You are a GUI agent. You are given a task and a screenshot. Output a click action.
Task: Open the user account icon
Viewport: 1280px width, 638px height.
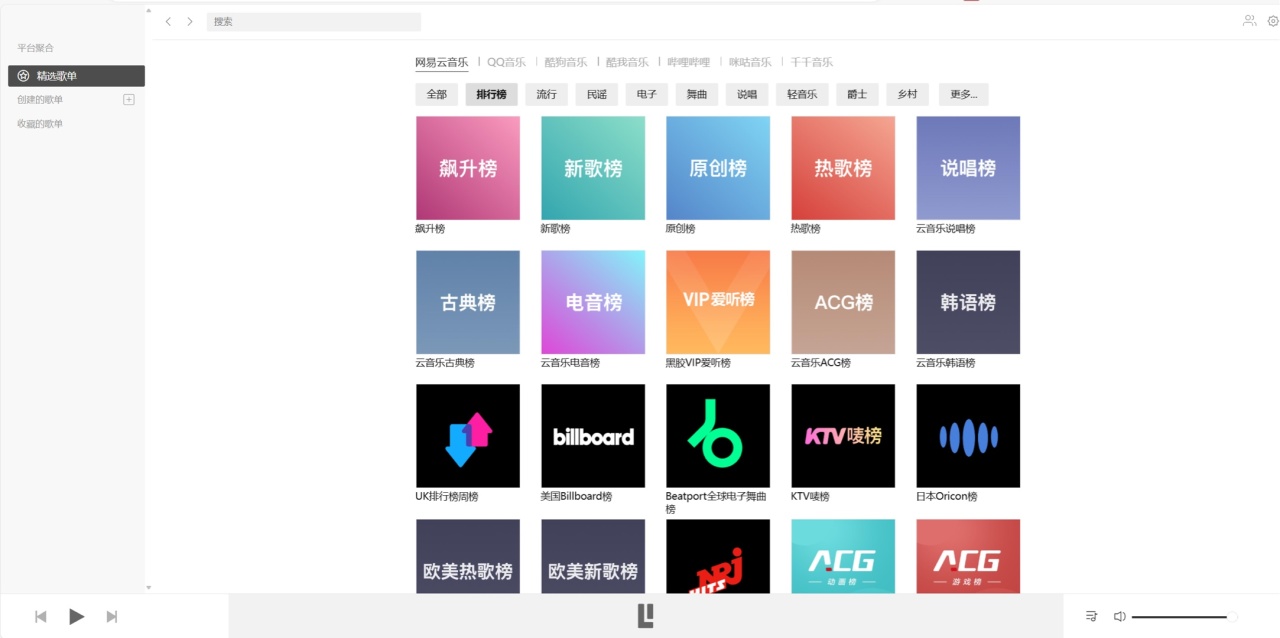coord(1249,20)
